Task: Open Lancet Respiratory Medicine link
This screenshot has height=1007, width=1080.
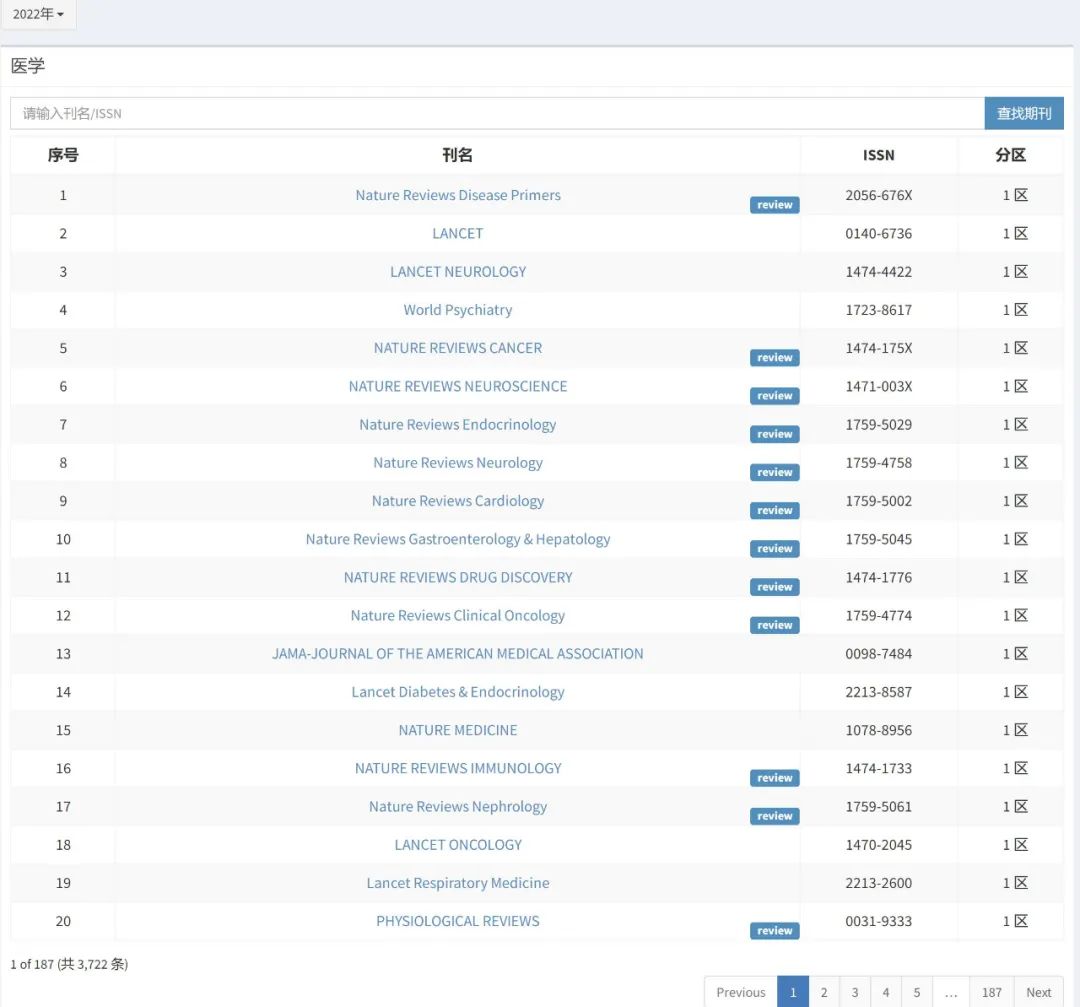Action: coord(457,883)
